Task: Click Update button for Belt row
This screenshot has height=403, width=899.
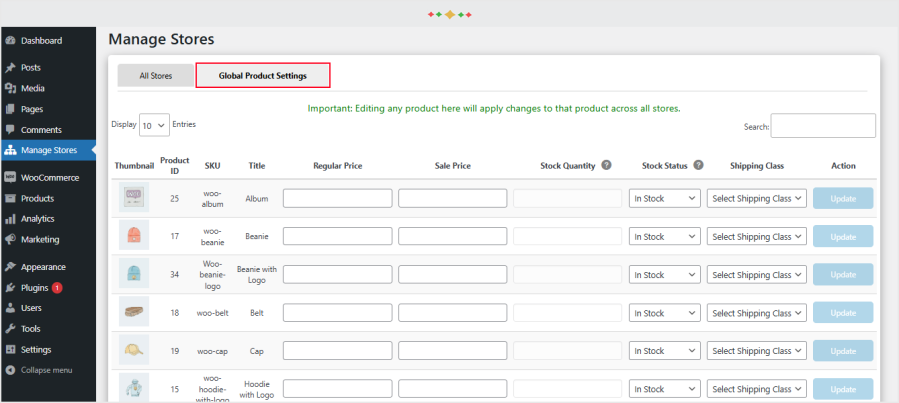Action: click(x=843, y=313)
